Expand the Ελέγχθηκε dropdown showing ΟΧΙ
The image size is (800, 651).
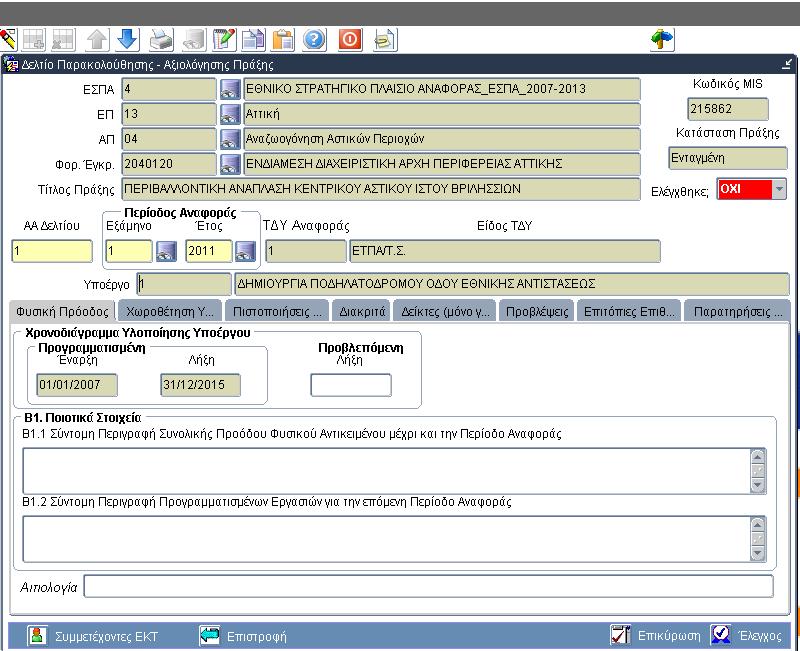tap(779, 189)
